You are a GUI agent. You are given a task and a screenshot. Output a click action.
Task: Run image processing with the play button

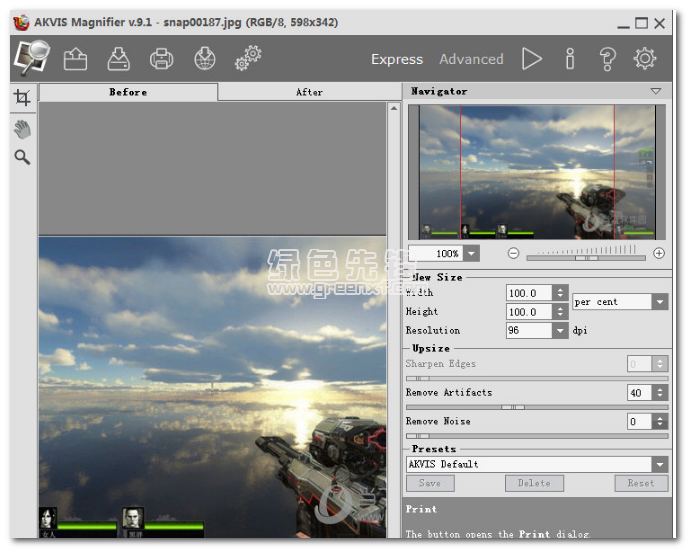[x=531, y=59]
